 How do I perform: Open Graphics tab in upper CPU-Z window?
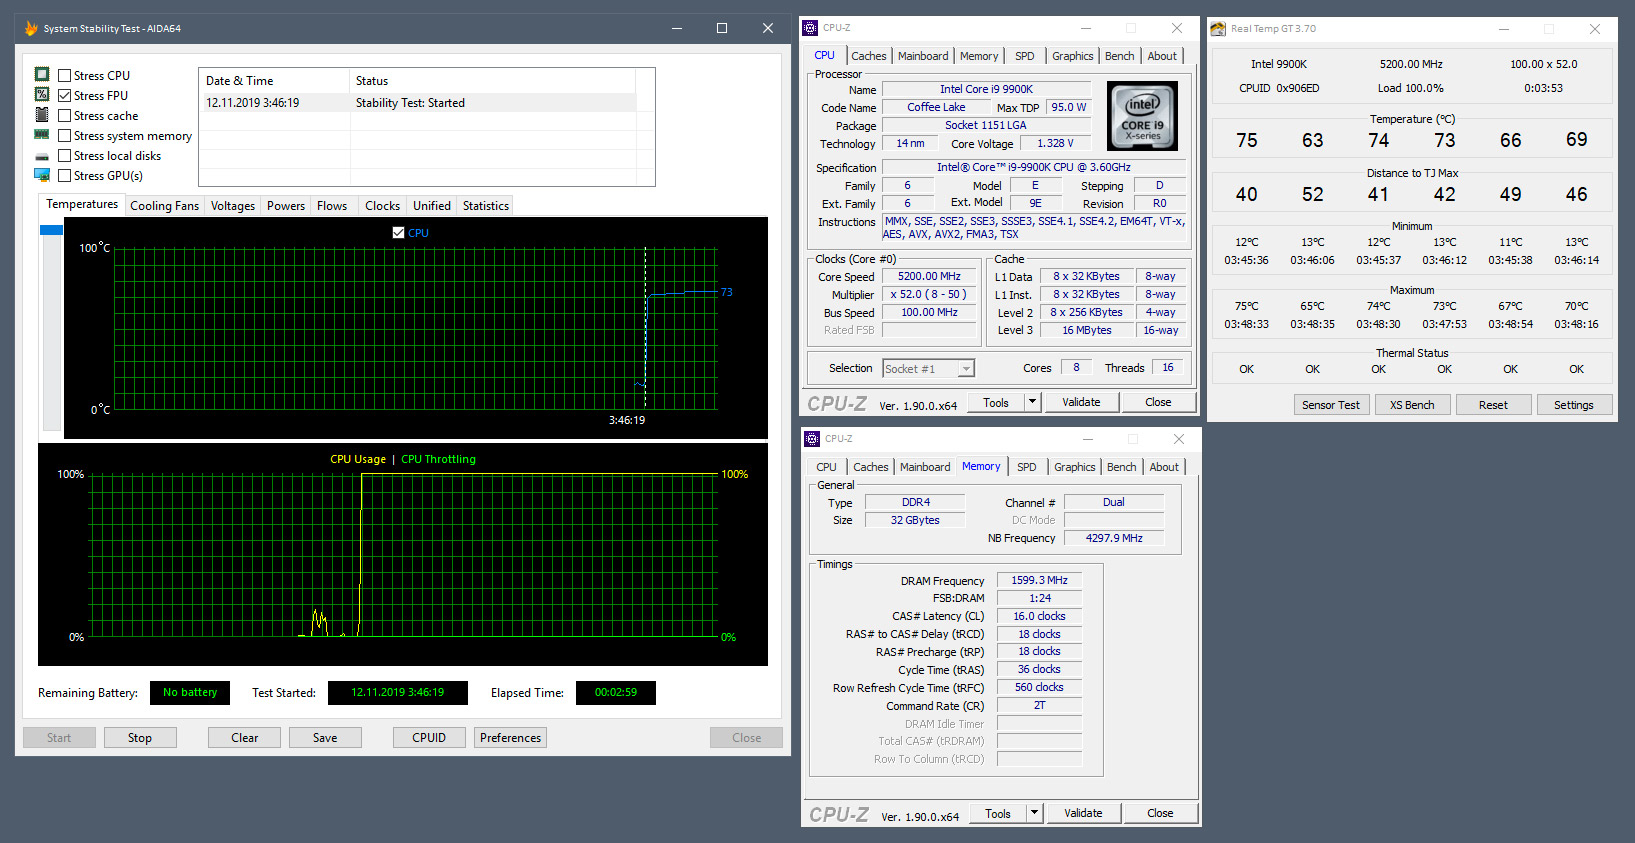pos(1073,56)
